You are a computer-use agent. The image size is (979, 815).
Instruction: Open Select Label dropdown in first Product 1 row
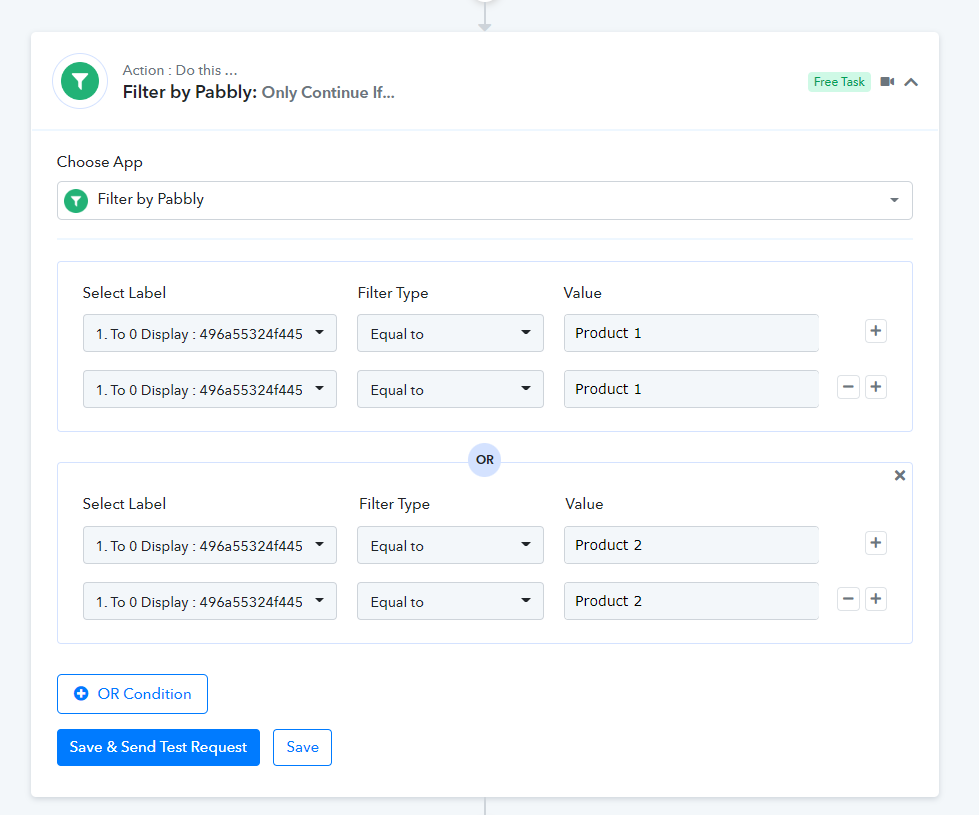(x=210, y=333)
